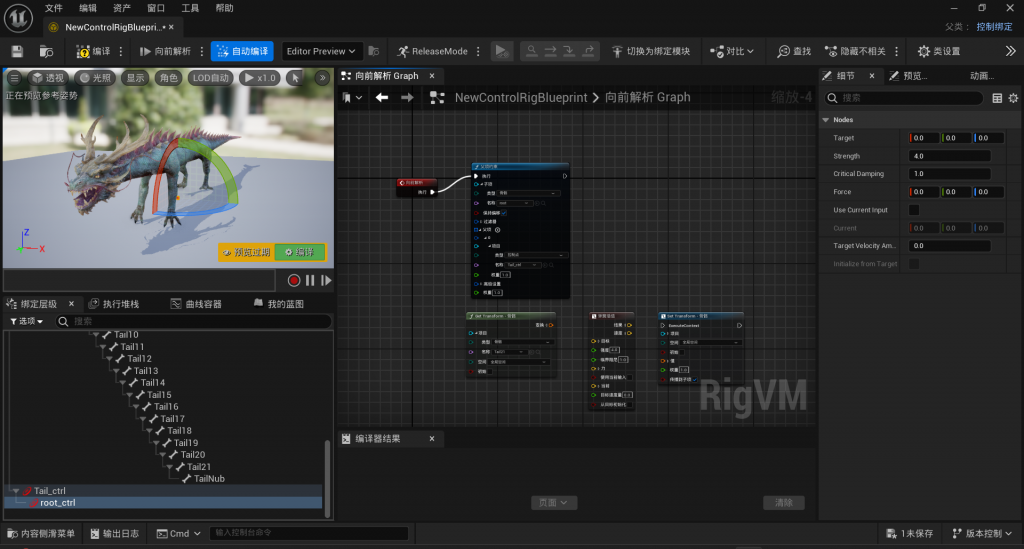
Task: Open the 编辑 Edit menu
Action: [88, 8]
